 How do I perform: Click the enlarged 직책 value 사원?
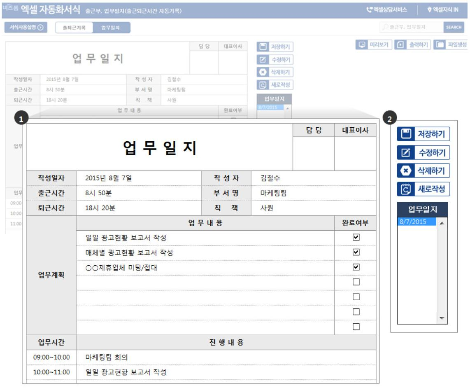tap(267, 208)
